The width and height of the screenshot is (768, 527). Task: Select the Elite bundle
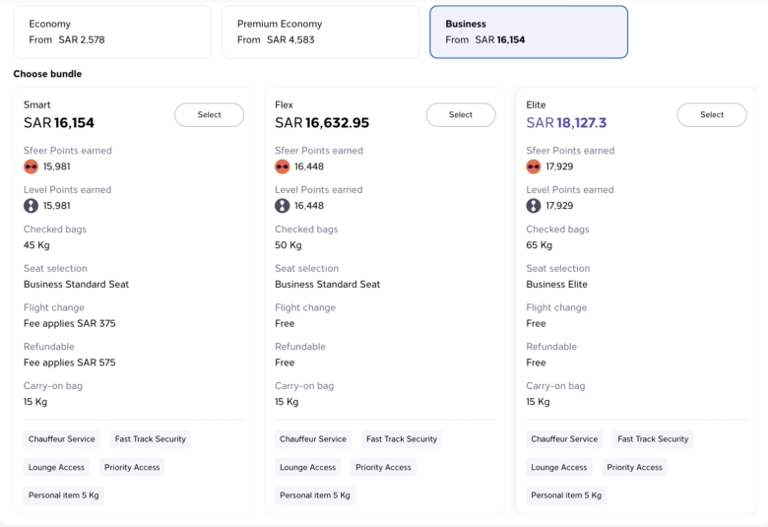712,115
